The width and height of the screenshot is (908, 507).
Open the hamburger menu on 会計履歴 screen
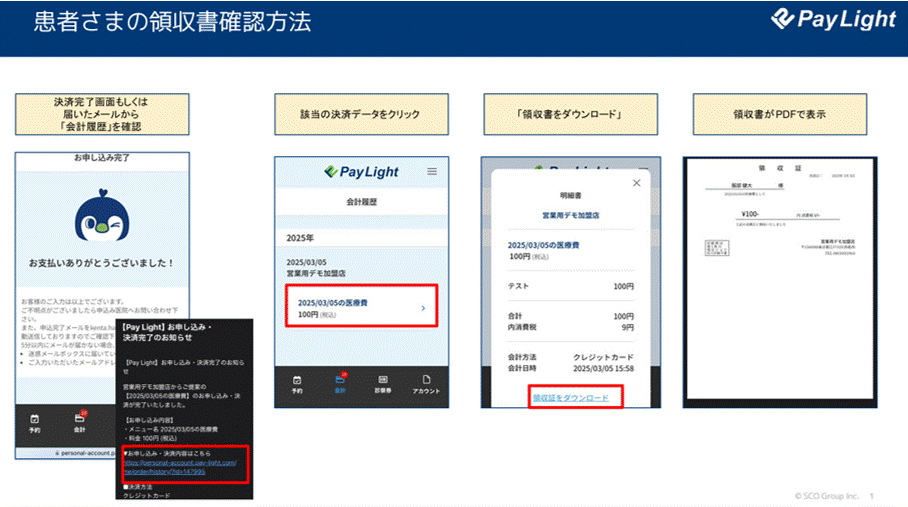coord(432,171)
